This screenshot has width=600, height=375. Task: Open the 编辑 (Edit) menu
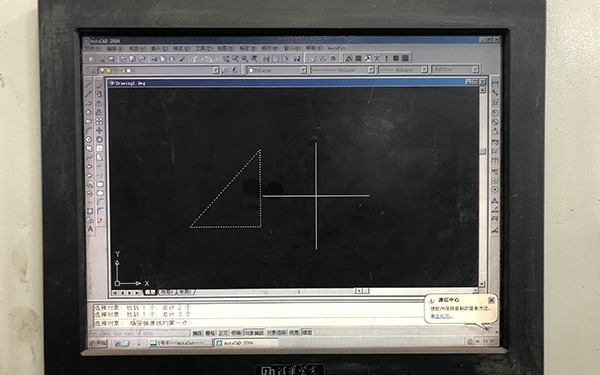pyautogui.click(x=115, y=49)
